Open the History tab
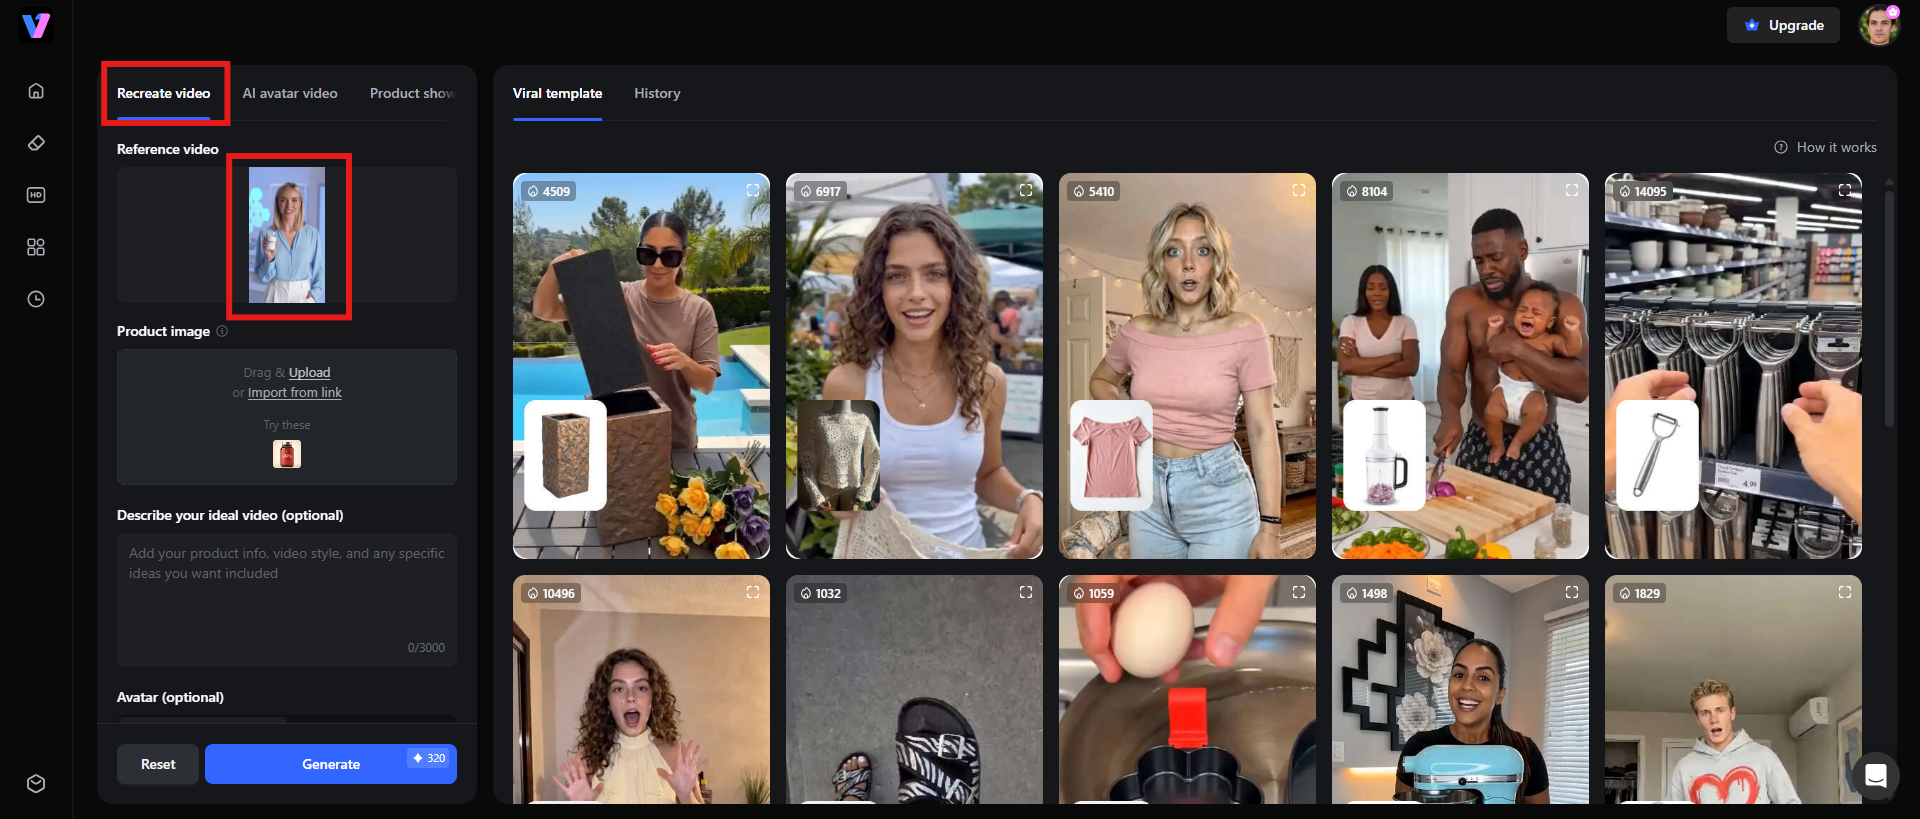The width and height of the screenshot is (1920, 819). [657, 93]
